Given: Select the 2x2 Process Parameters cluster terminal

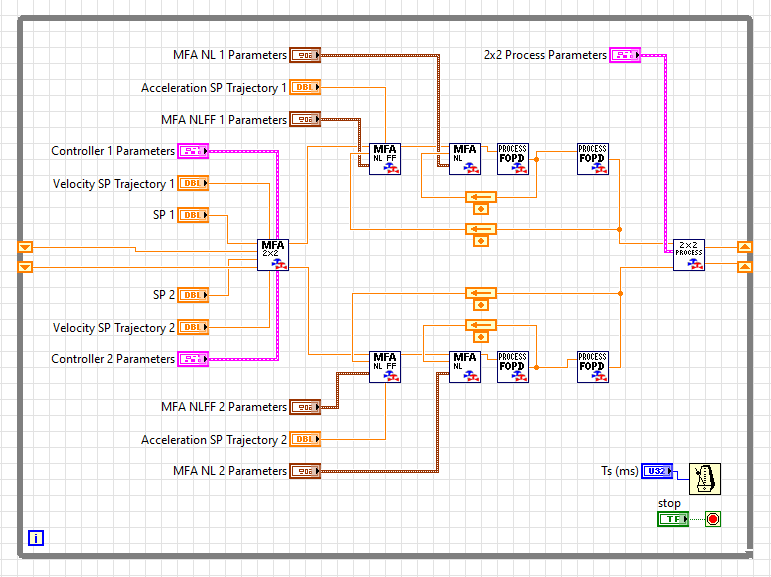Looking at the screenshot, I should [x=625, y=55].
